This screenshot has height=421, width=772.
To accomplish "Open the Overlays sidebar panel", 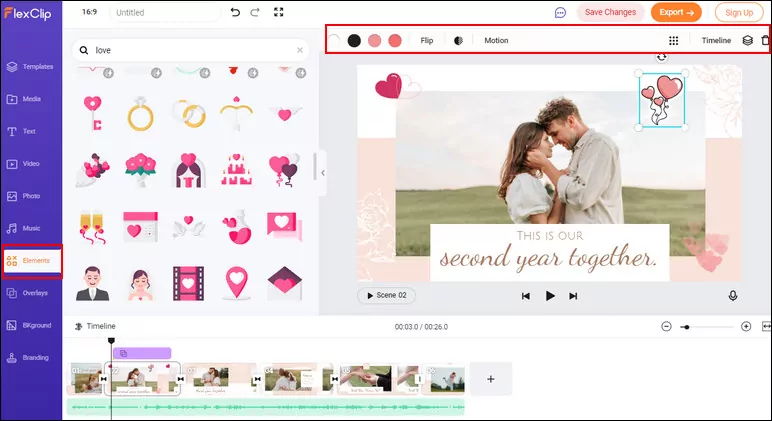I will (x=27, y=293).
